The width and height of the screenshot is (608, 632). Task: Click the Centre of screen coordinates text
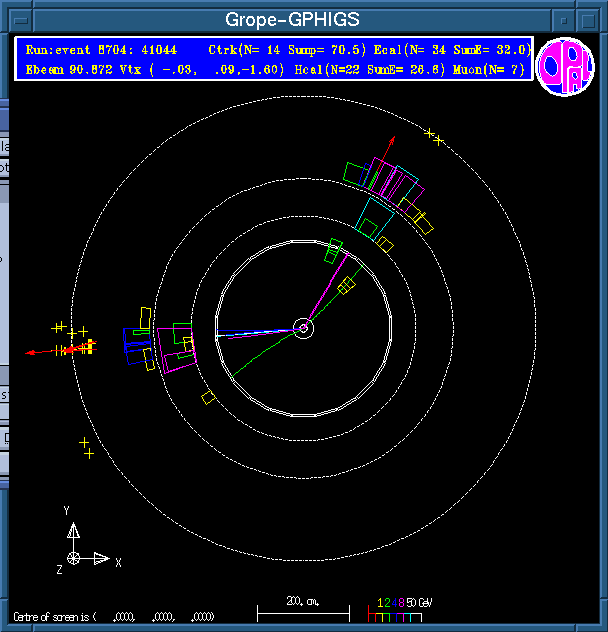[115, 616]
